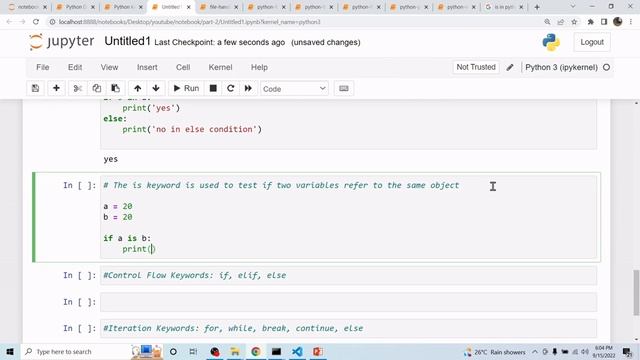Interrupt the kernel with the stop icon
Screen dimensions: 640x360
[213, 89]
